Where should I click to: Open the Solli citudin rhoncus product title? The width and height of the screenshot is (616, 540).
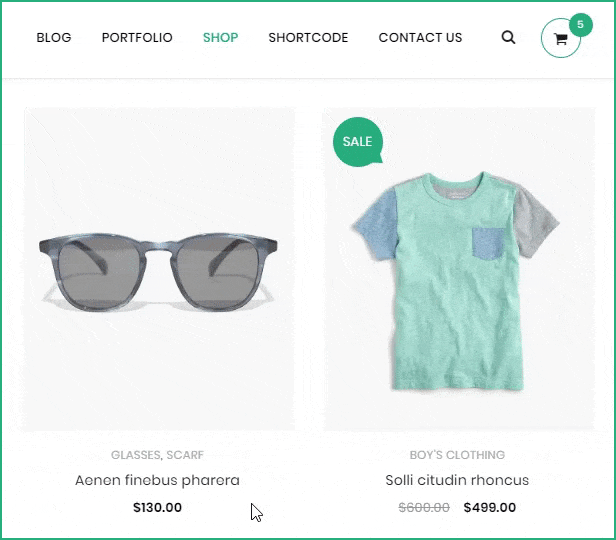coord(457,480)
